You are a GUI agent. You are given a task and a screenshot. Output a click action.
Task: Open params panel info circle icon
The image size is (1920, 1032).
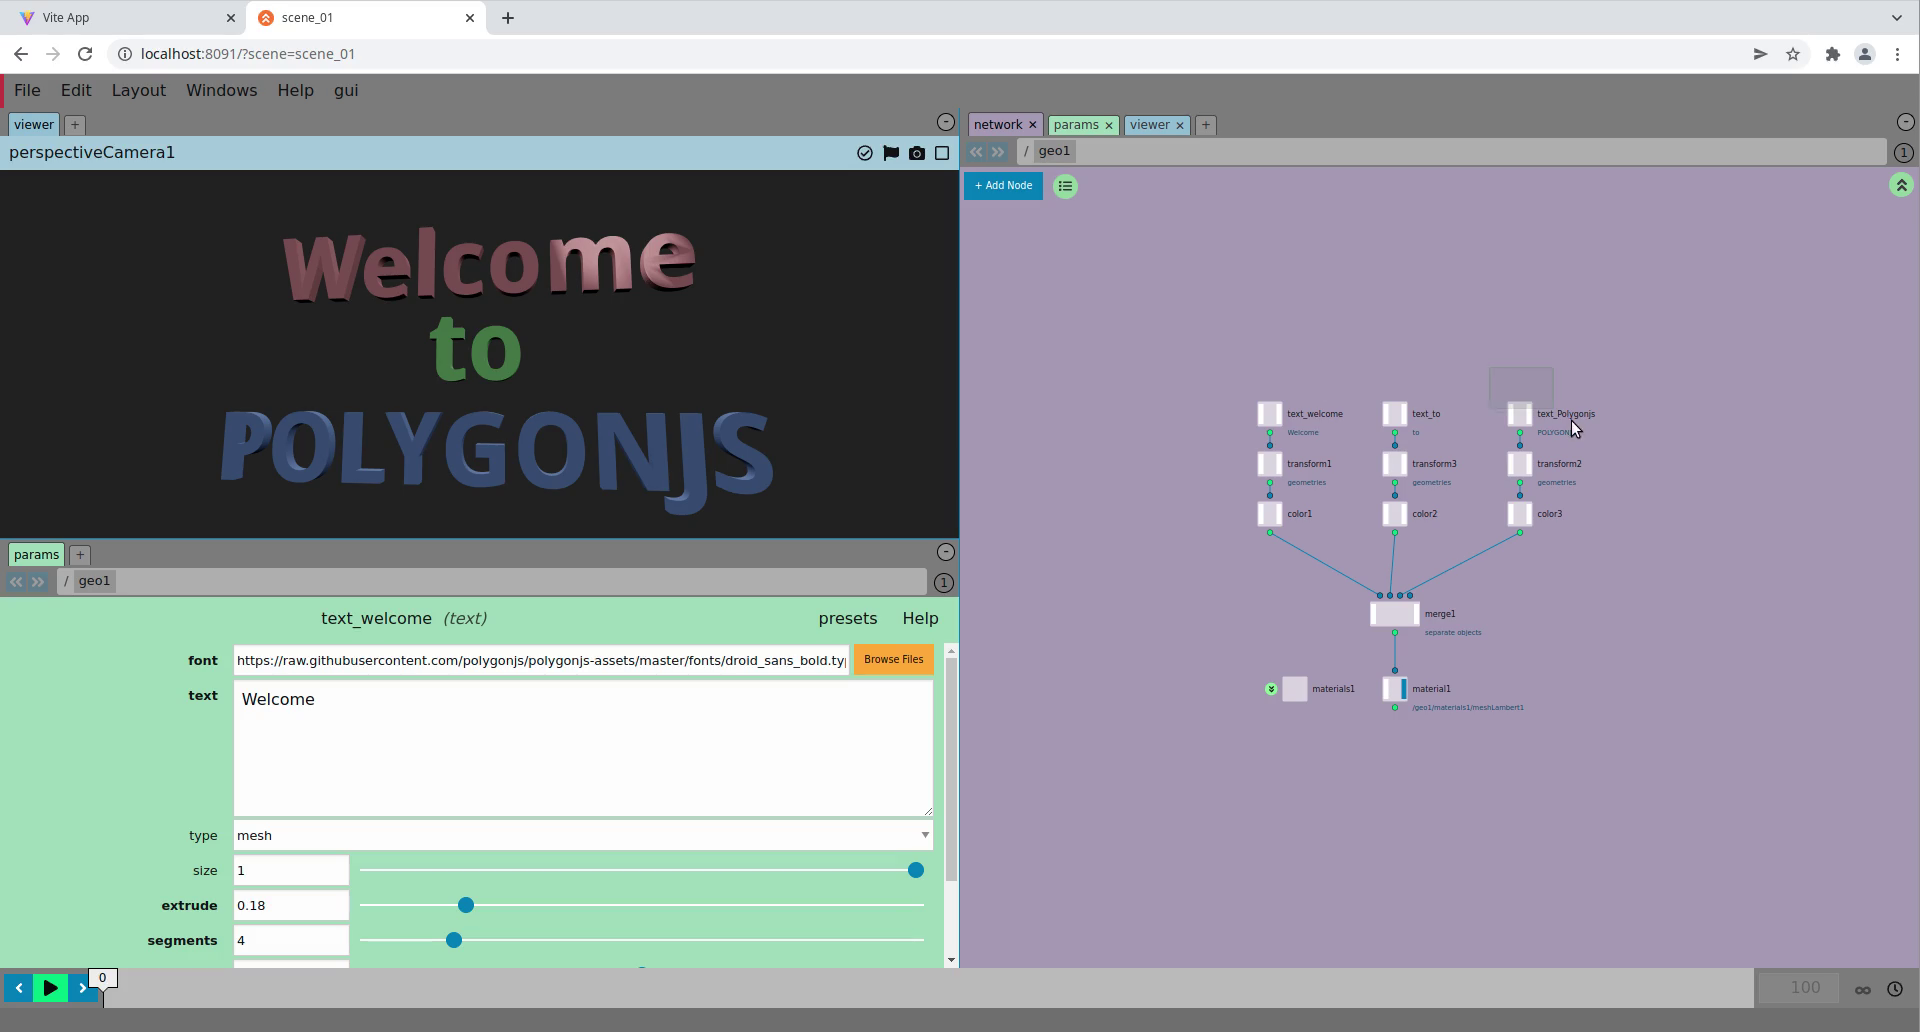coord(943,583)
